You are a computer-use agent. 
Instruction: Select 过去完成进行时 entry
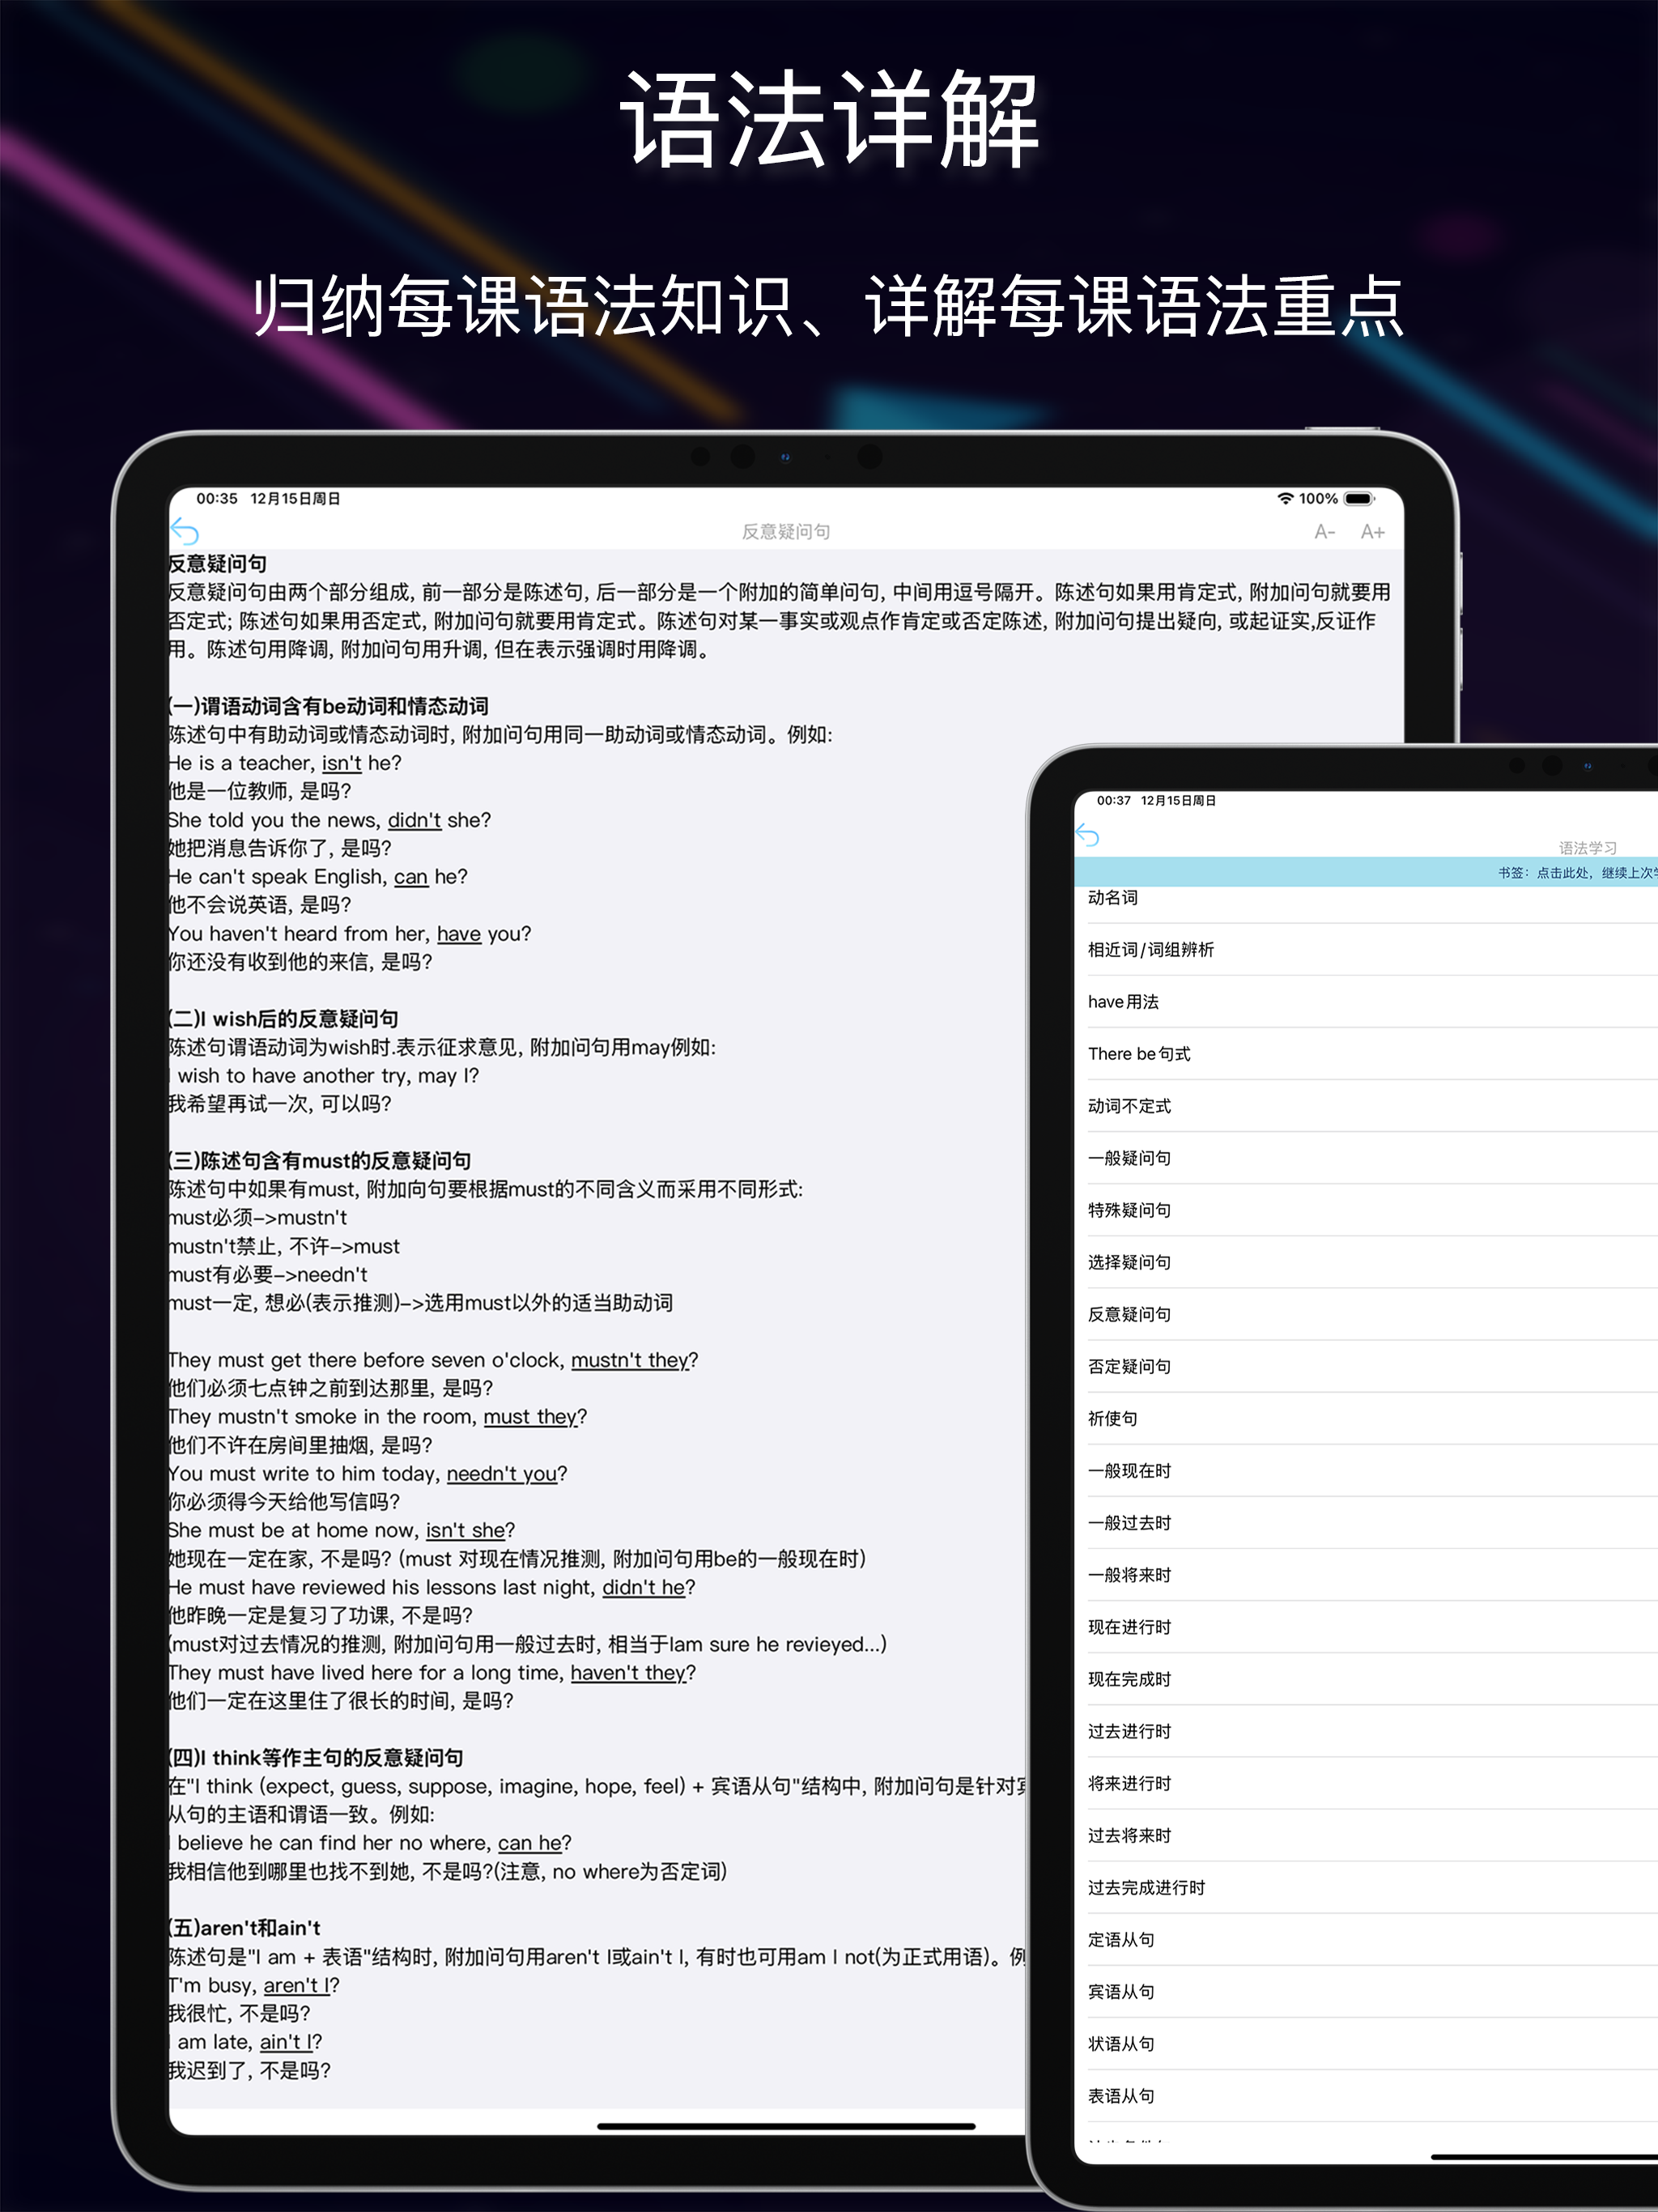coord(1146,1888)
